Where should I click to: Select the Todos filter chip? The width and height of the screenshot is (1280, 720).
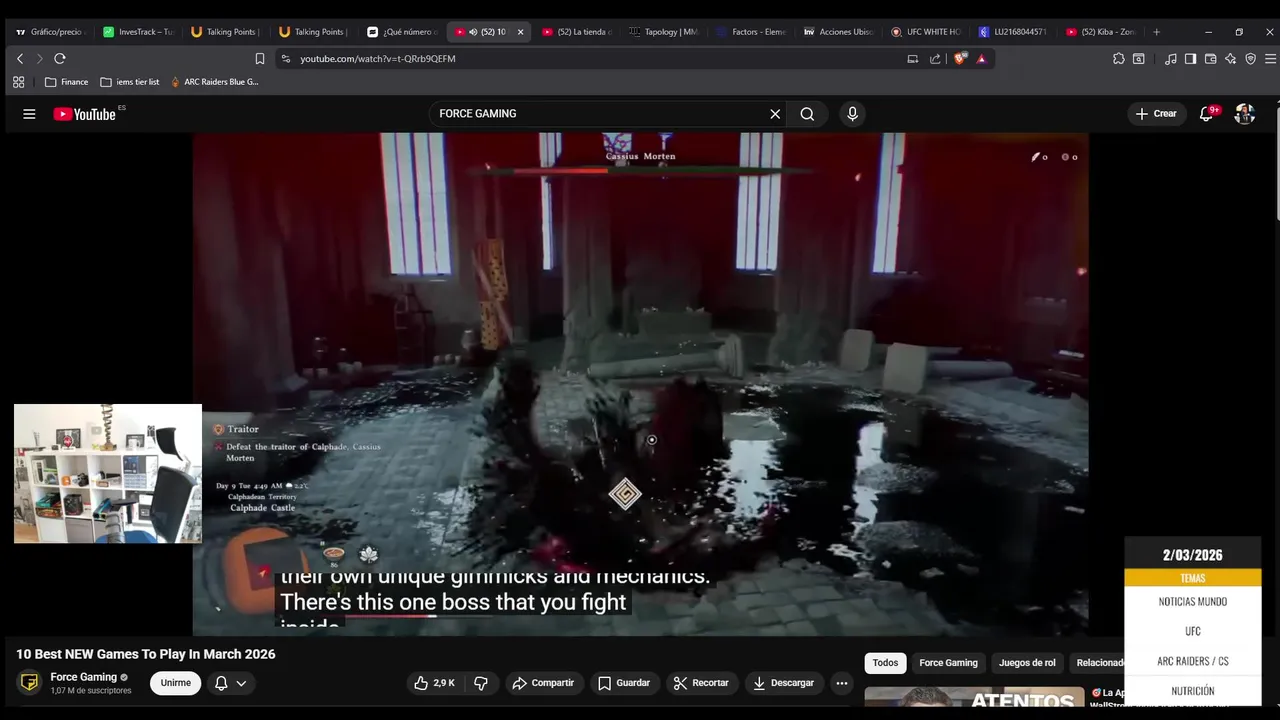[885, 663]
